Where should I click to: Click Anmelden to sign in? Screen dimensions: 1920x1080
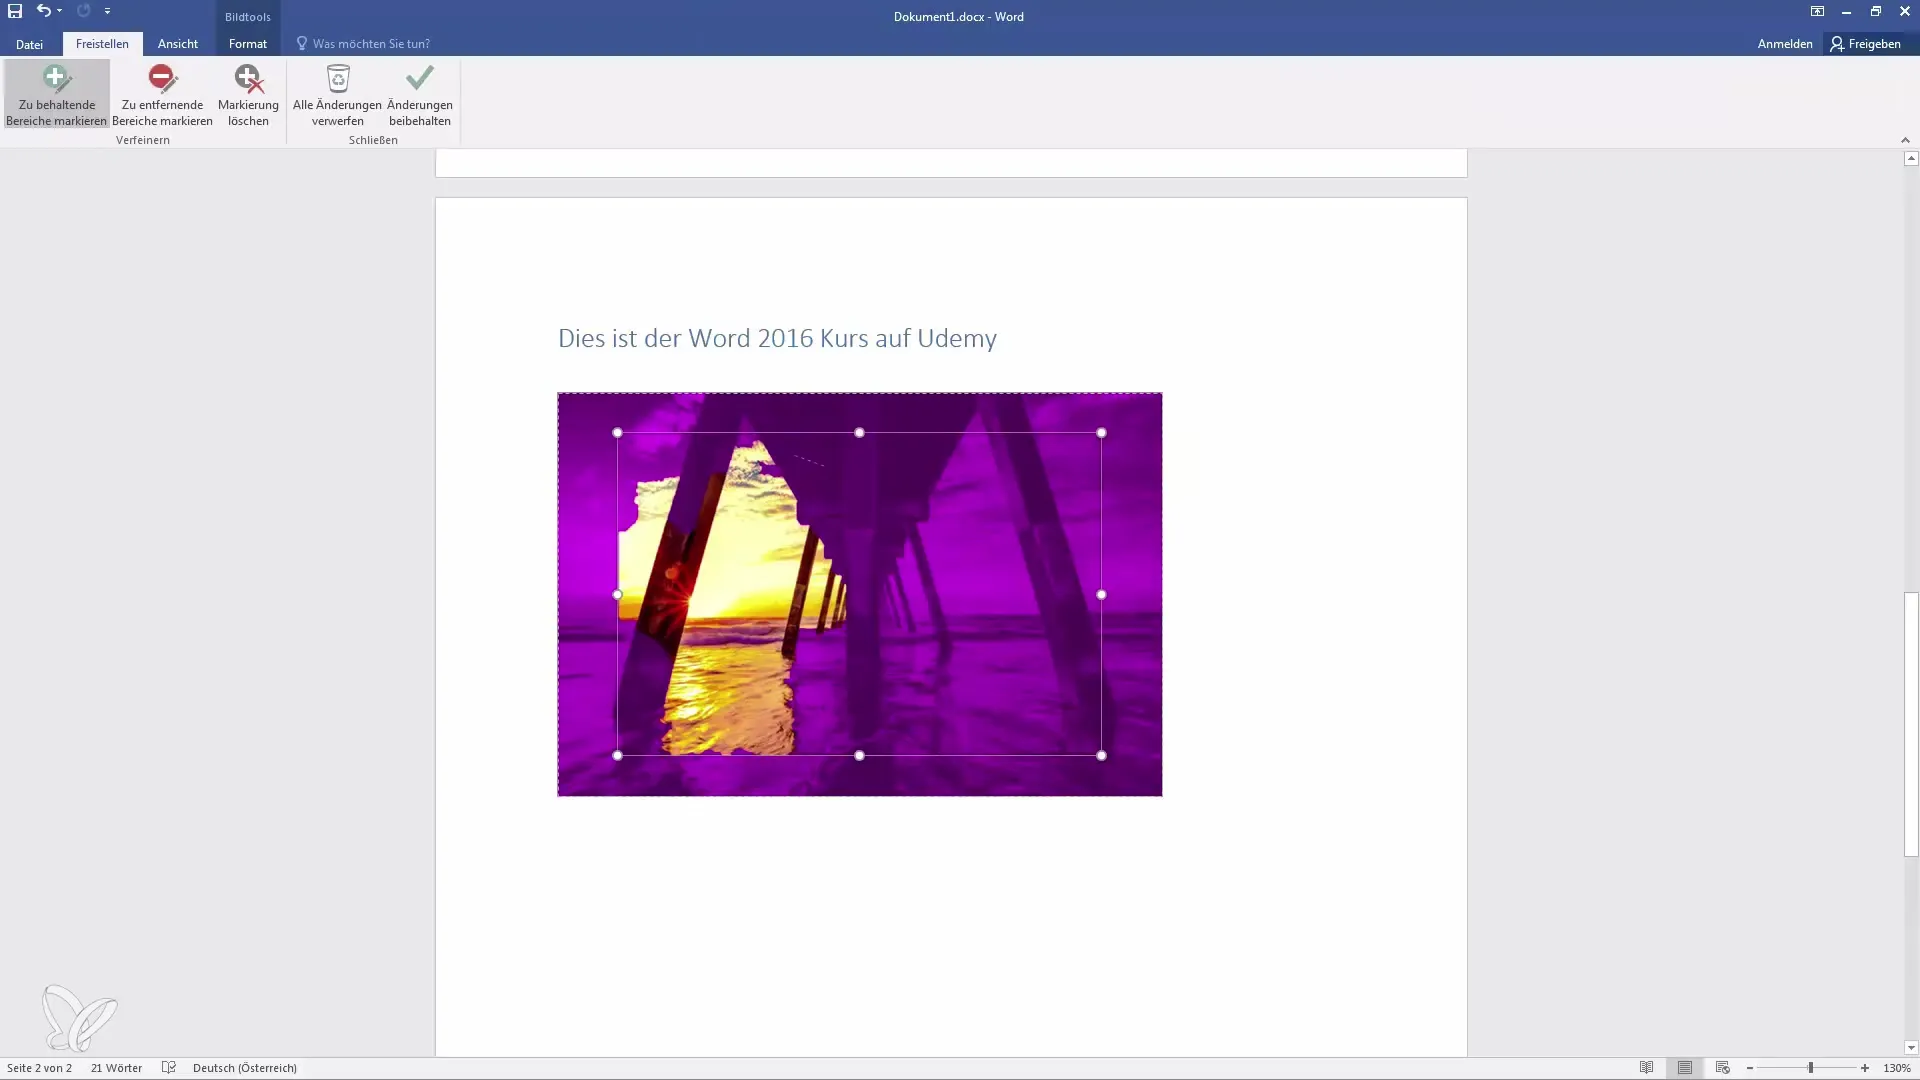pyautogui.click(x=1785, y=44)
